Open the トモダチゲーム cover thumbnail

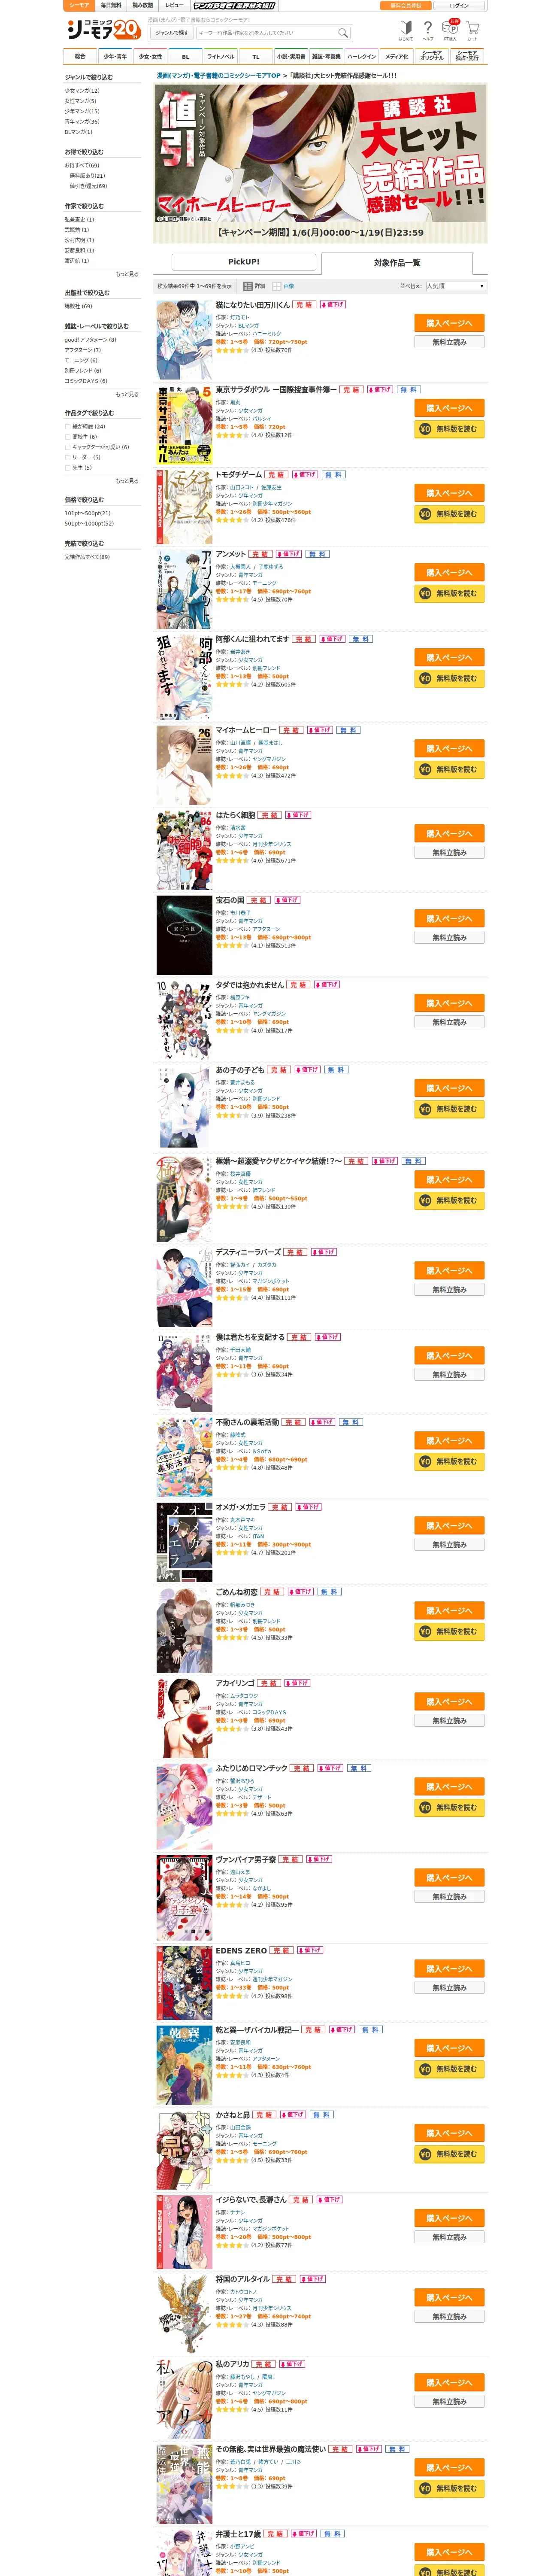[184, 506]
